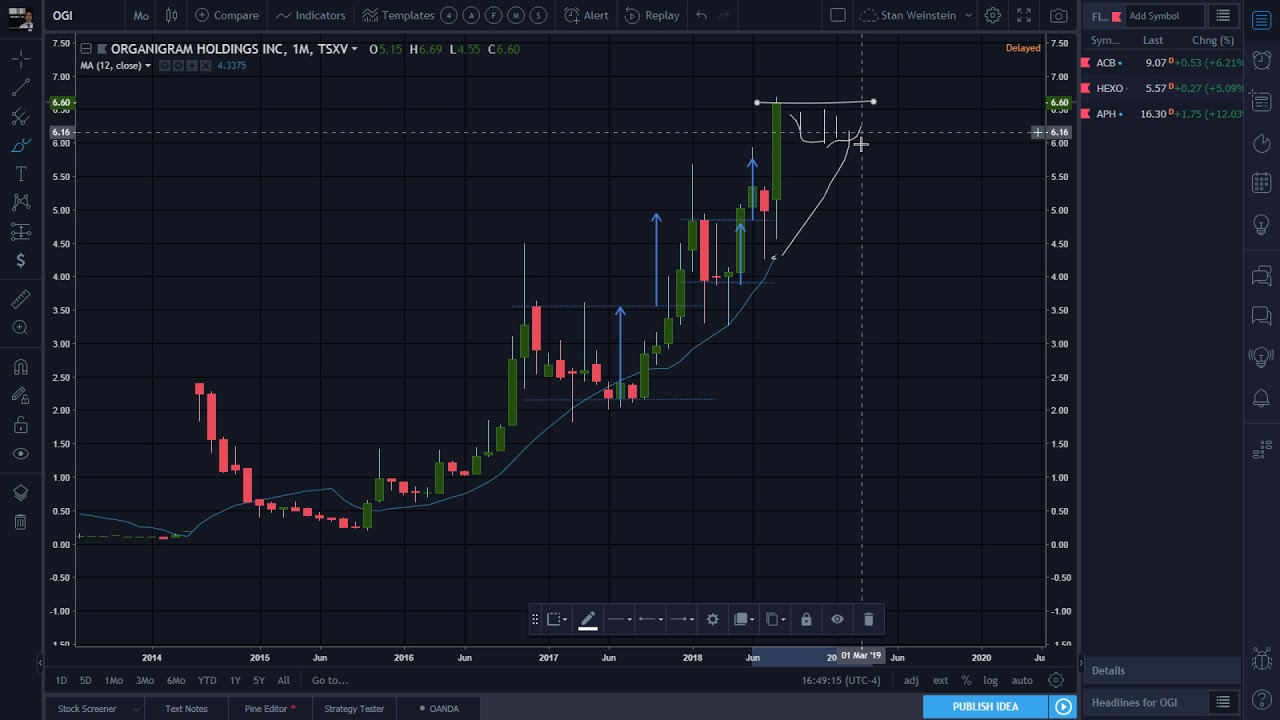The height and width of the screenshot is (720, 1280).
Task: Redo the last undone action
Action: pos(724,15)
